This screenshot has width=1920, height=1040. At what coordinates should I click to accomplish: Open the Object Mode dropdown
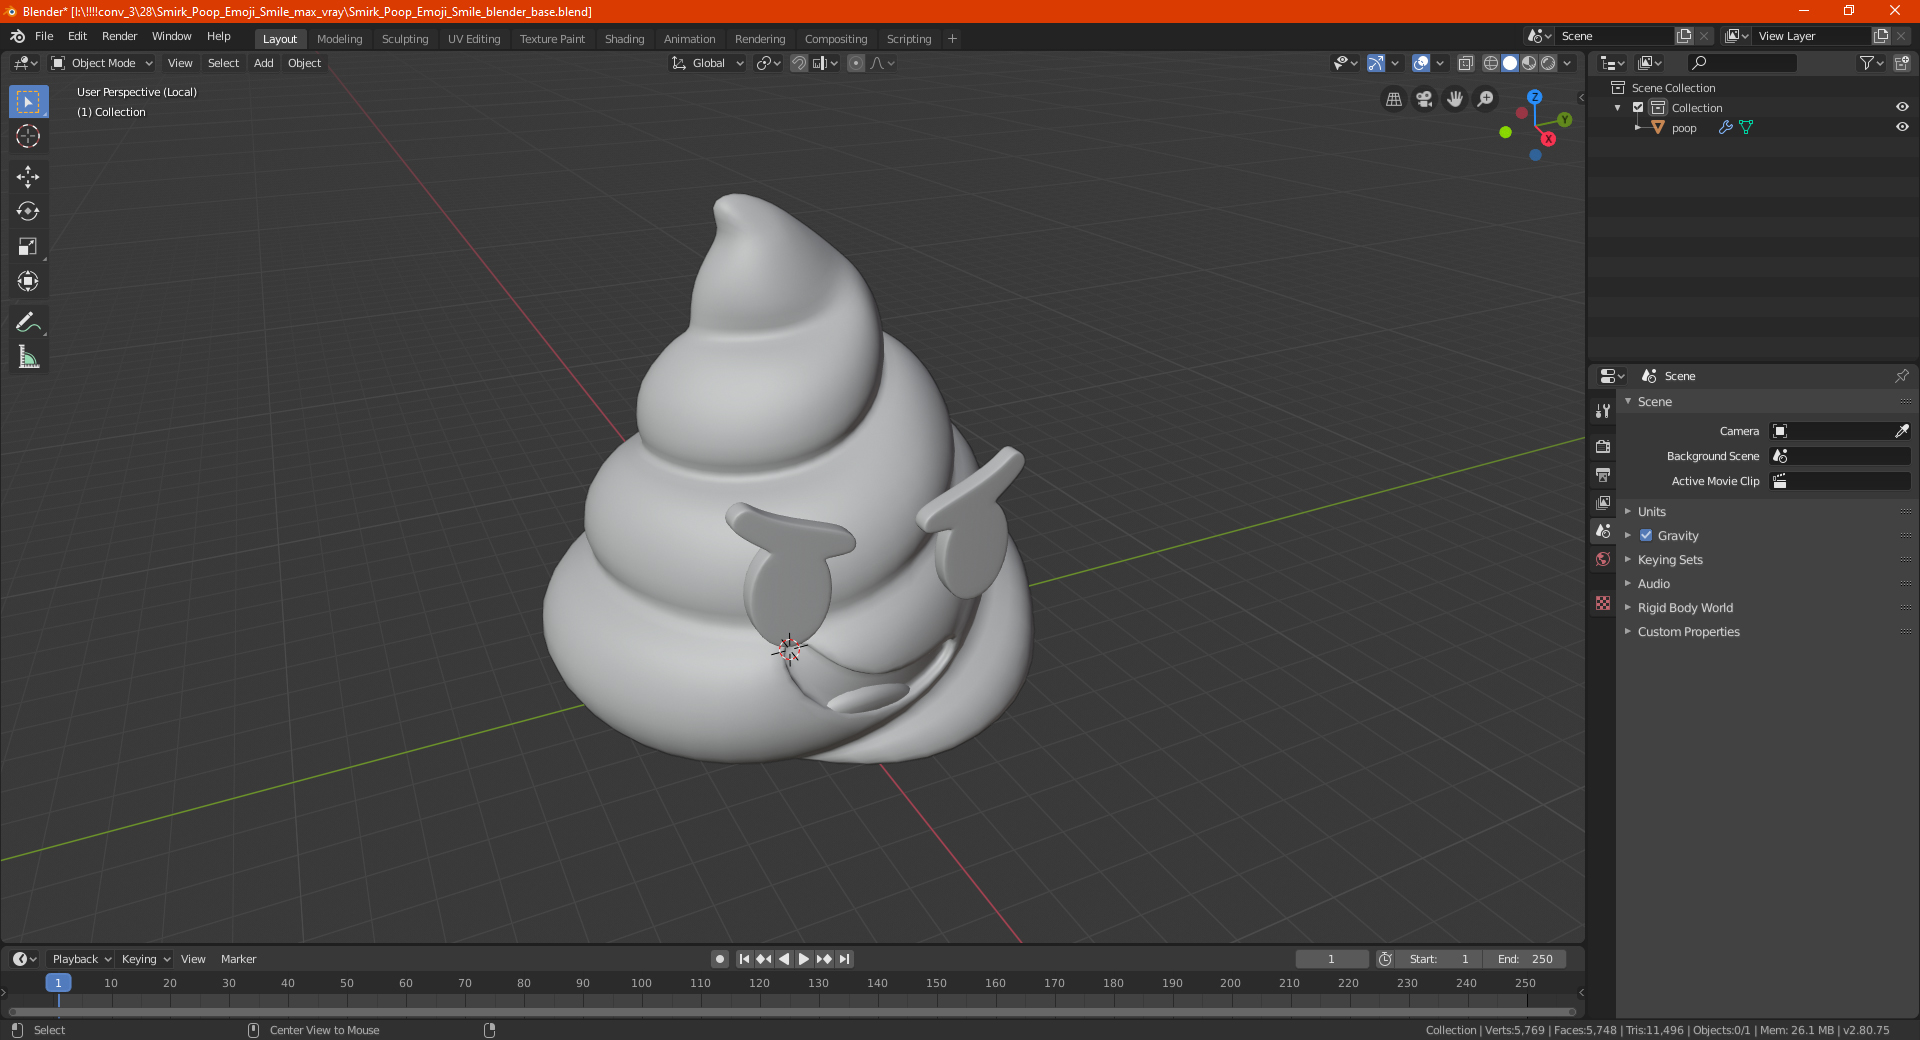click(x=102, y=63)
